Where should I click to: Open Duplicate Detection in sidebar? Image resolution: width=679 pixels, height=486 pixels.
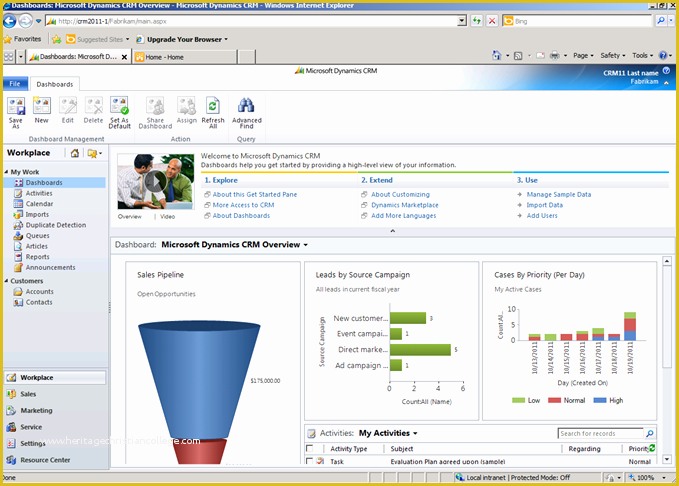tap(56, 225)
